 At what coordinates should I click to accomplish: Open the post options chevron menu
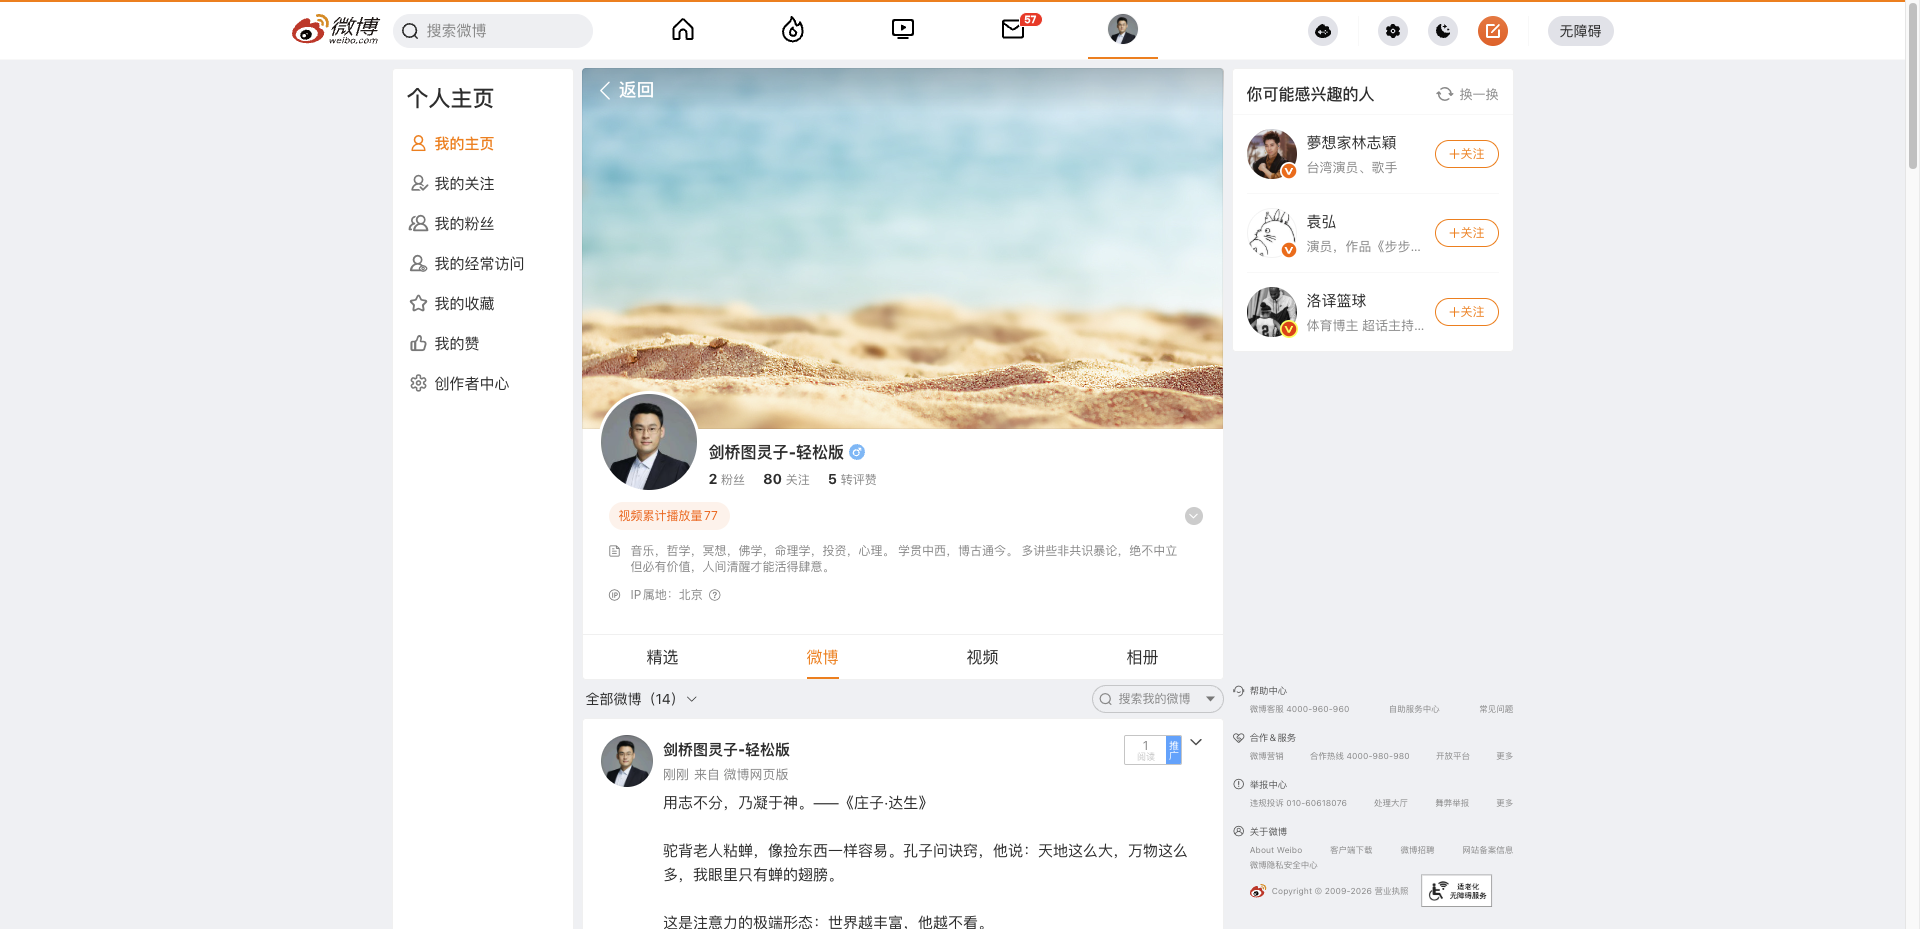pos(1196,742)
